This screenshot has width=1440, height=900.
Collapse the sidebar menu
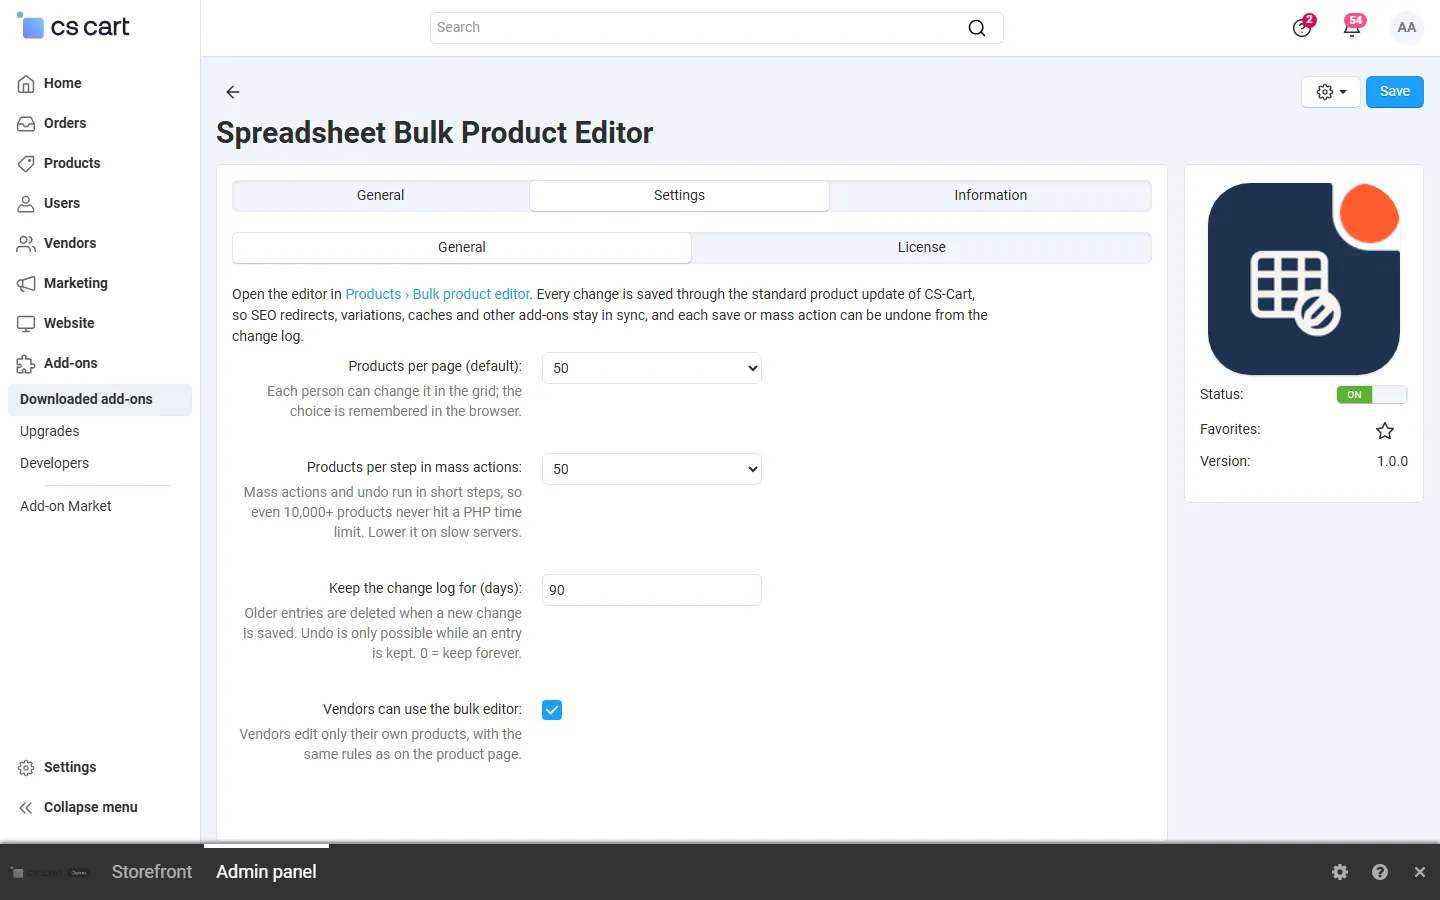pyautogui.click(x=90, y=807)
